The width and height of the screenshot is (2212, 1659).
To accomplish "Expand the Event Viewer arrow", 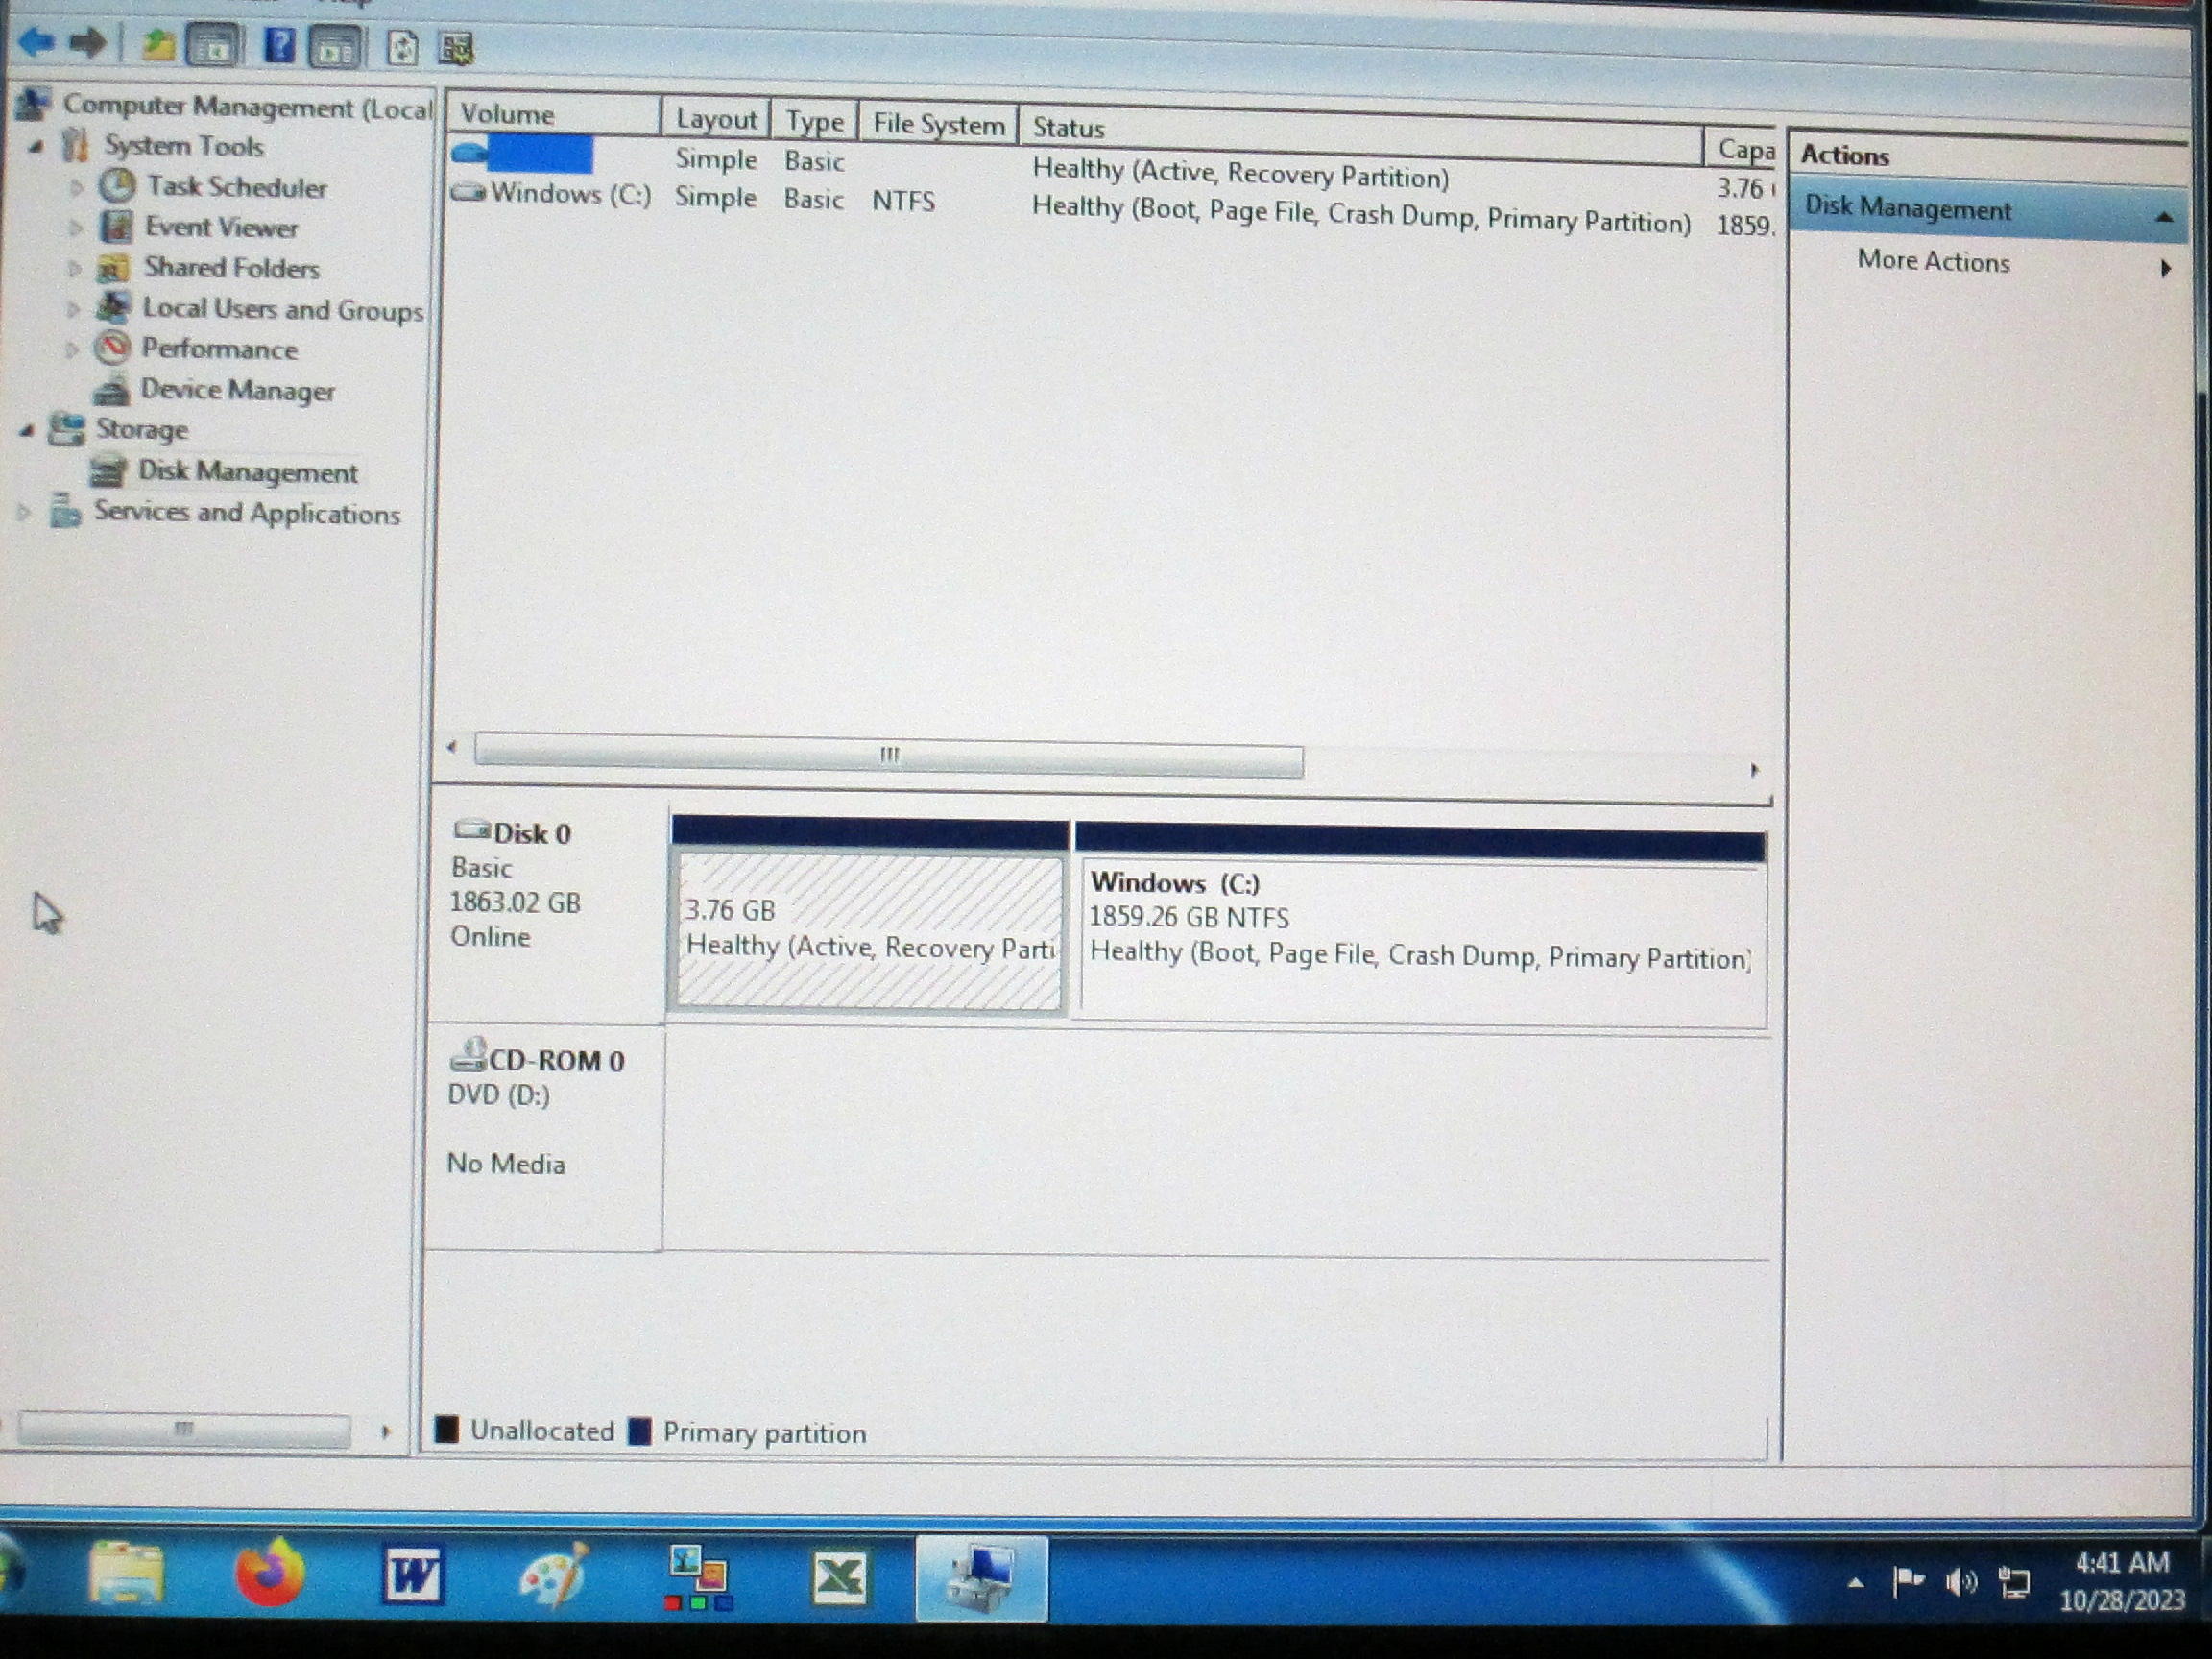I will (x=75, y=228).
